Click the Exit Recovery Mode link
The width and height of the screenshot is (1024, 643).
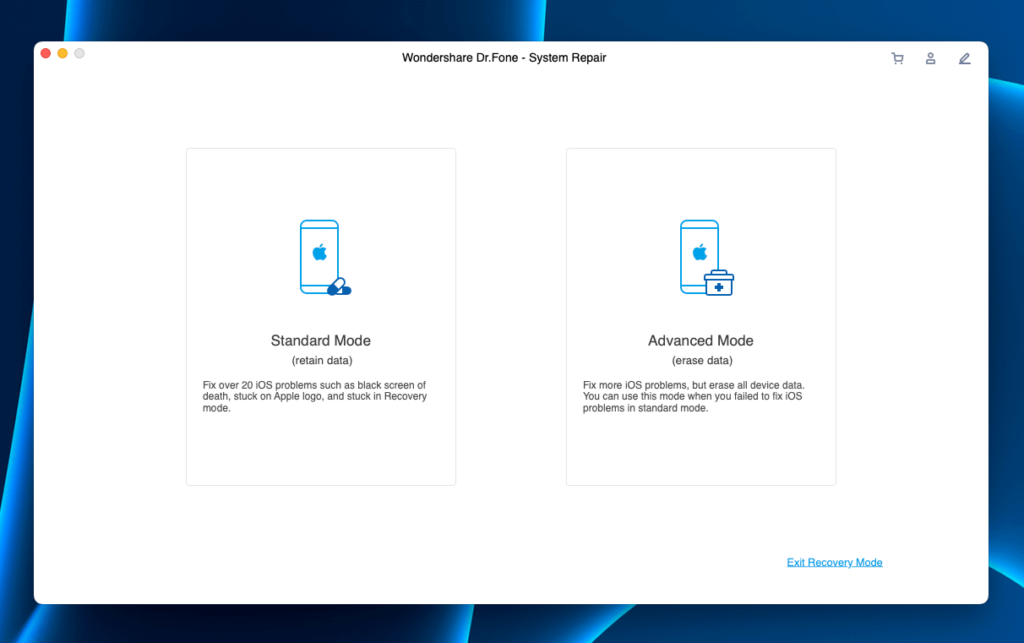click(x=835, y=562)
